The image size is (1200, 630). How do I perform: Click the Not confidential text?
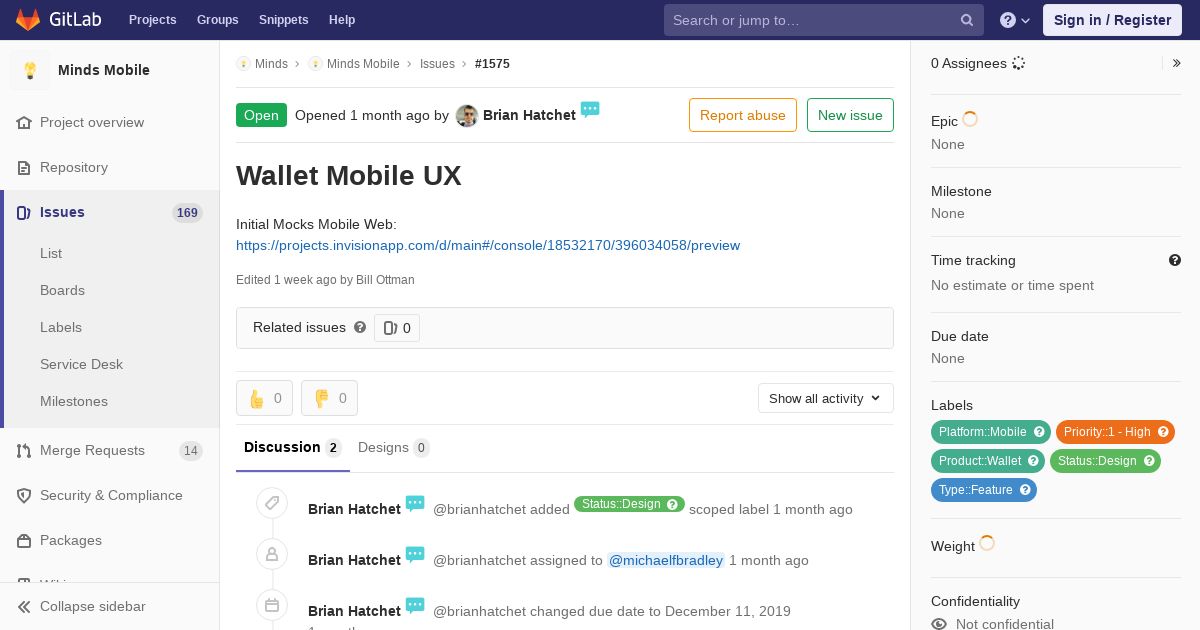1005,624
